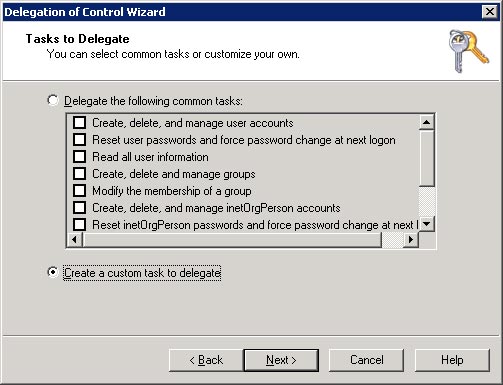Click the task list scroll up arrow
Image resolution: width=503 pixels, height=385 pixels.
click(x=426, y=122)
